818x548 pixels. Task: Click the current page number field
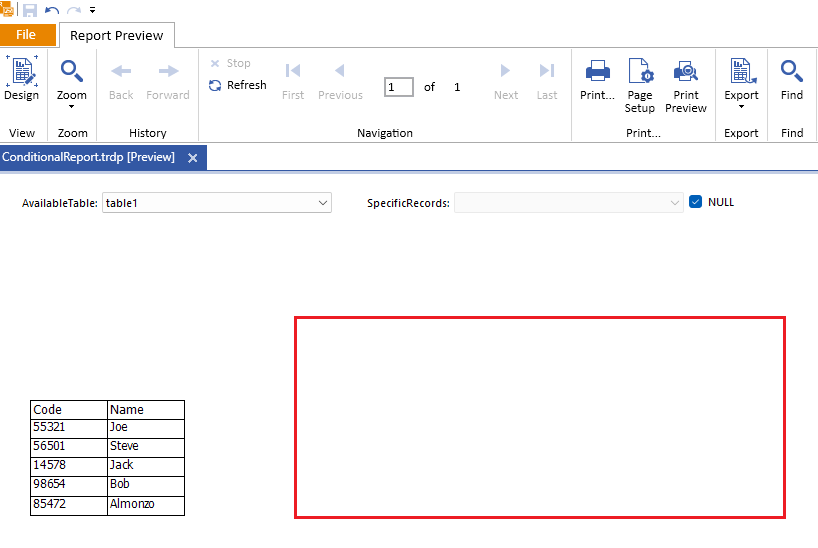(398, 87)
